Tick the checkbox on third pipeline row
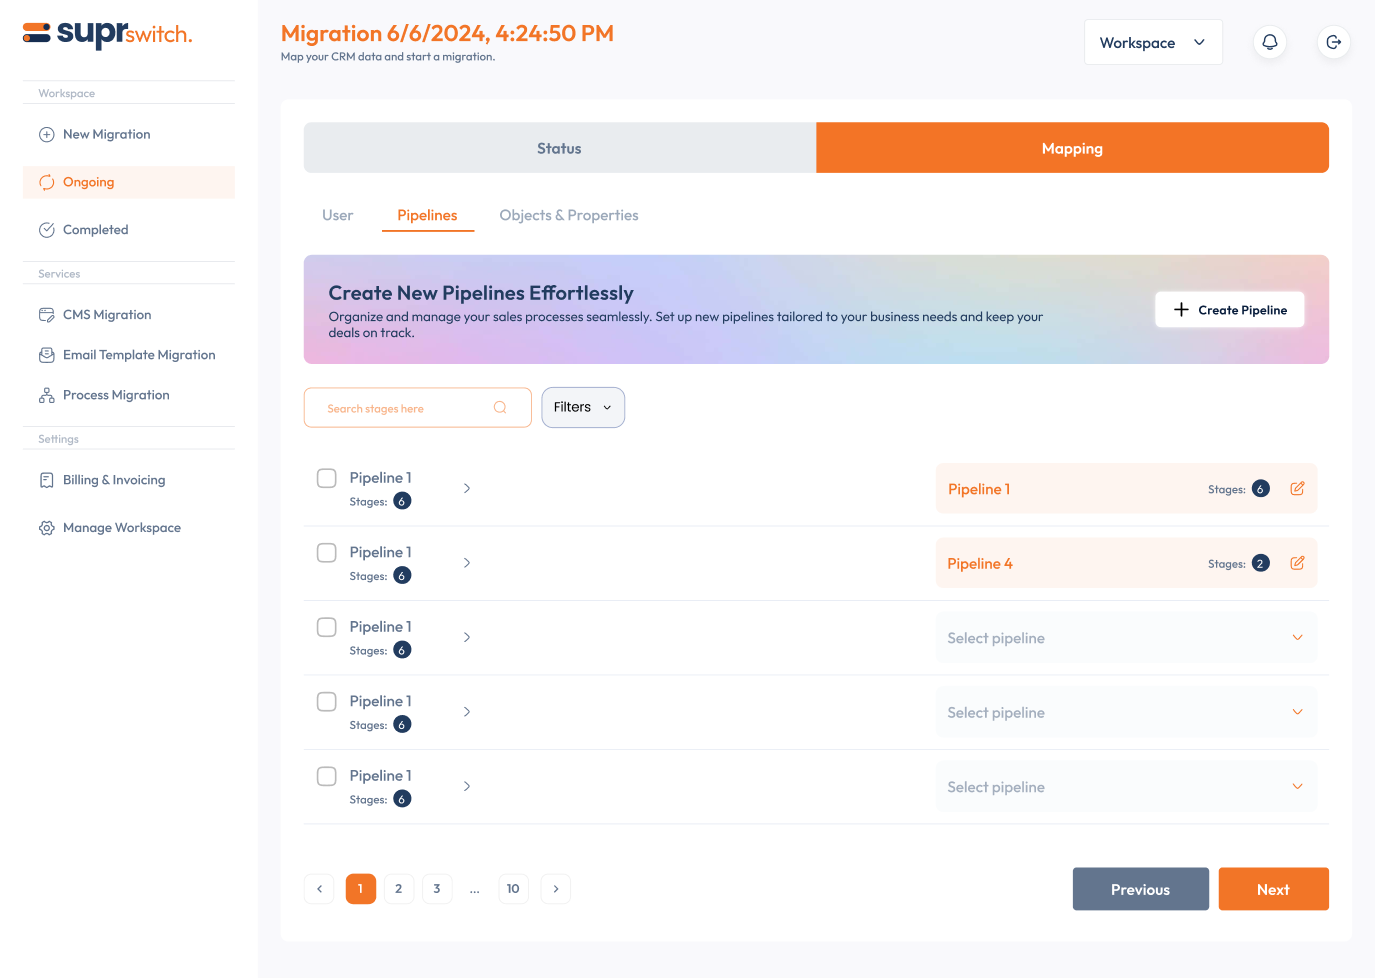Screen dimensions: 1376x978 (327, 627)
